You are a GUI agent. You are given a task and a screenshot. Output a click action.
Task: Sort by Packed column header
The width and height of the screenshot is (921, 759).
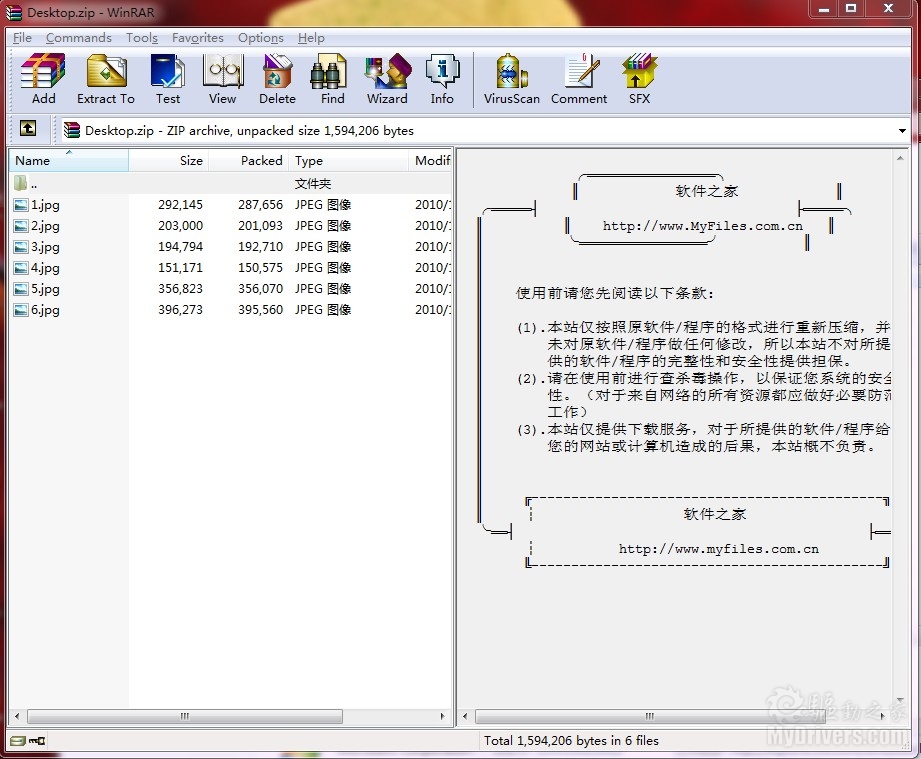pos(248,160)
